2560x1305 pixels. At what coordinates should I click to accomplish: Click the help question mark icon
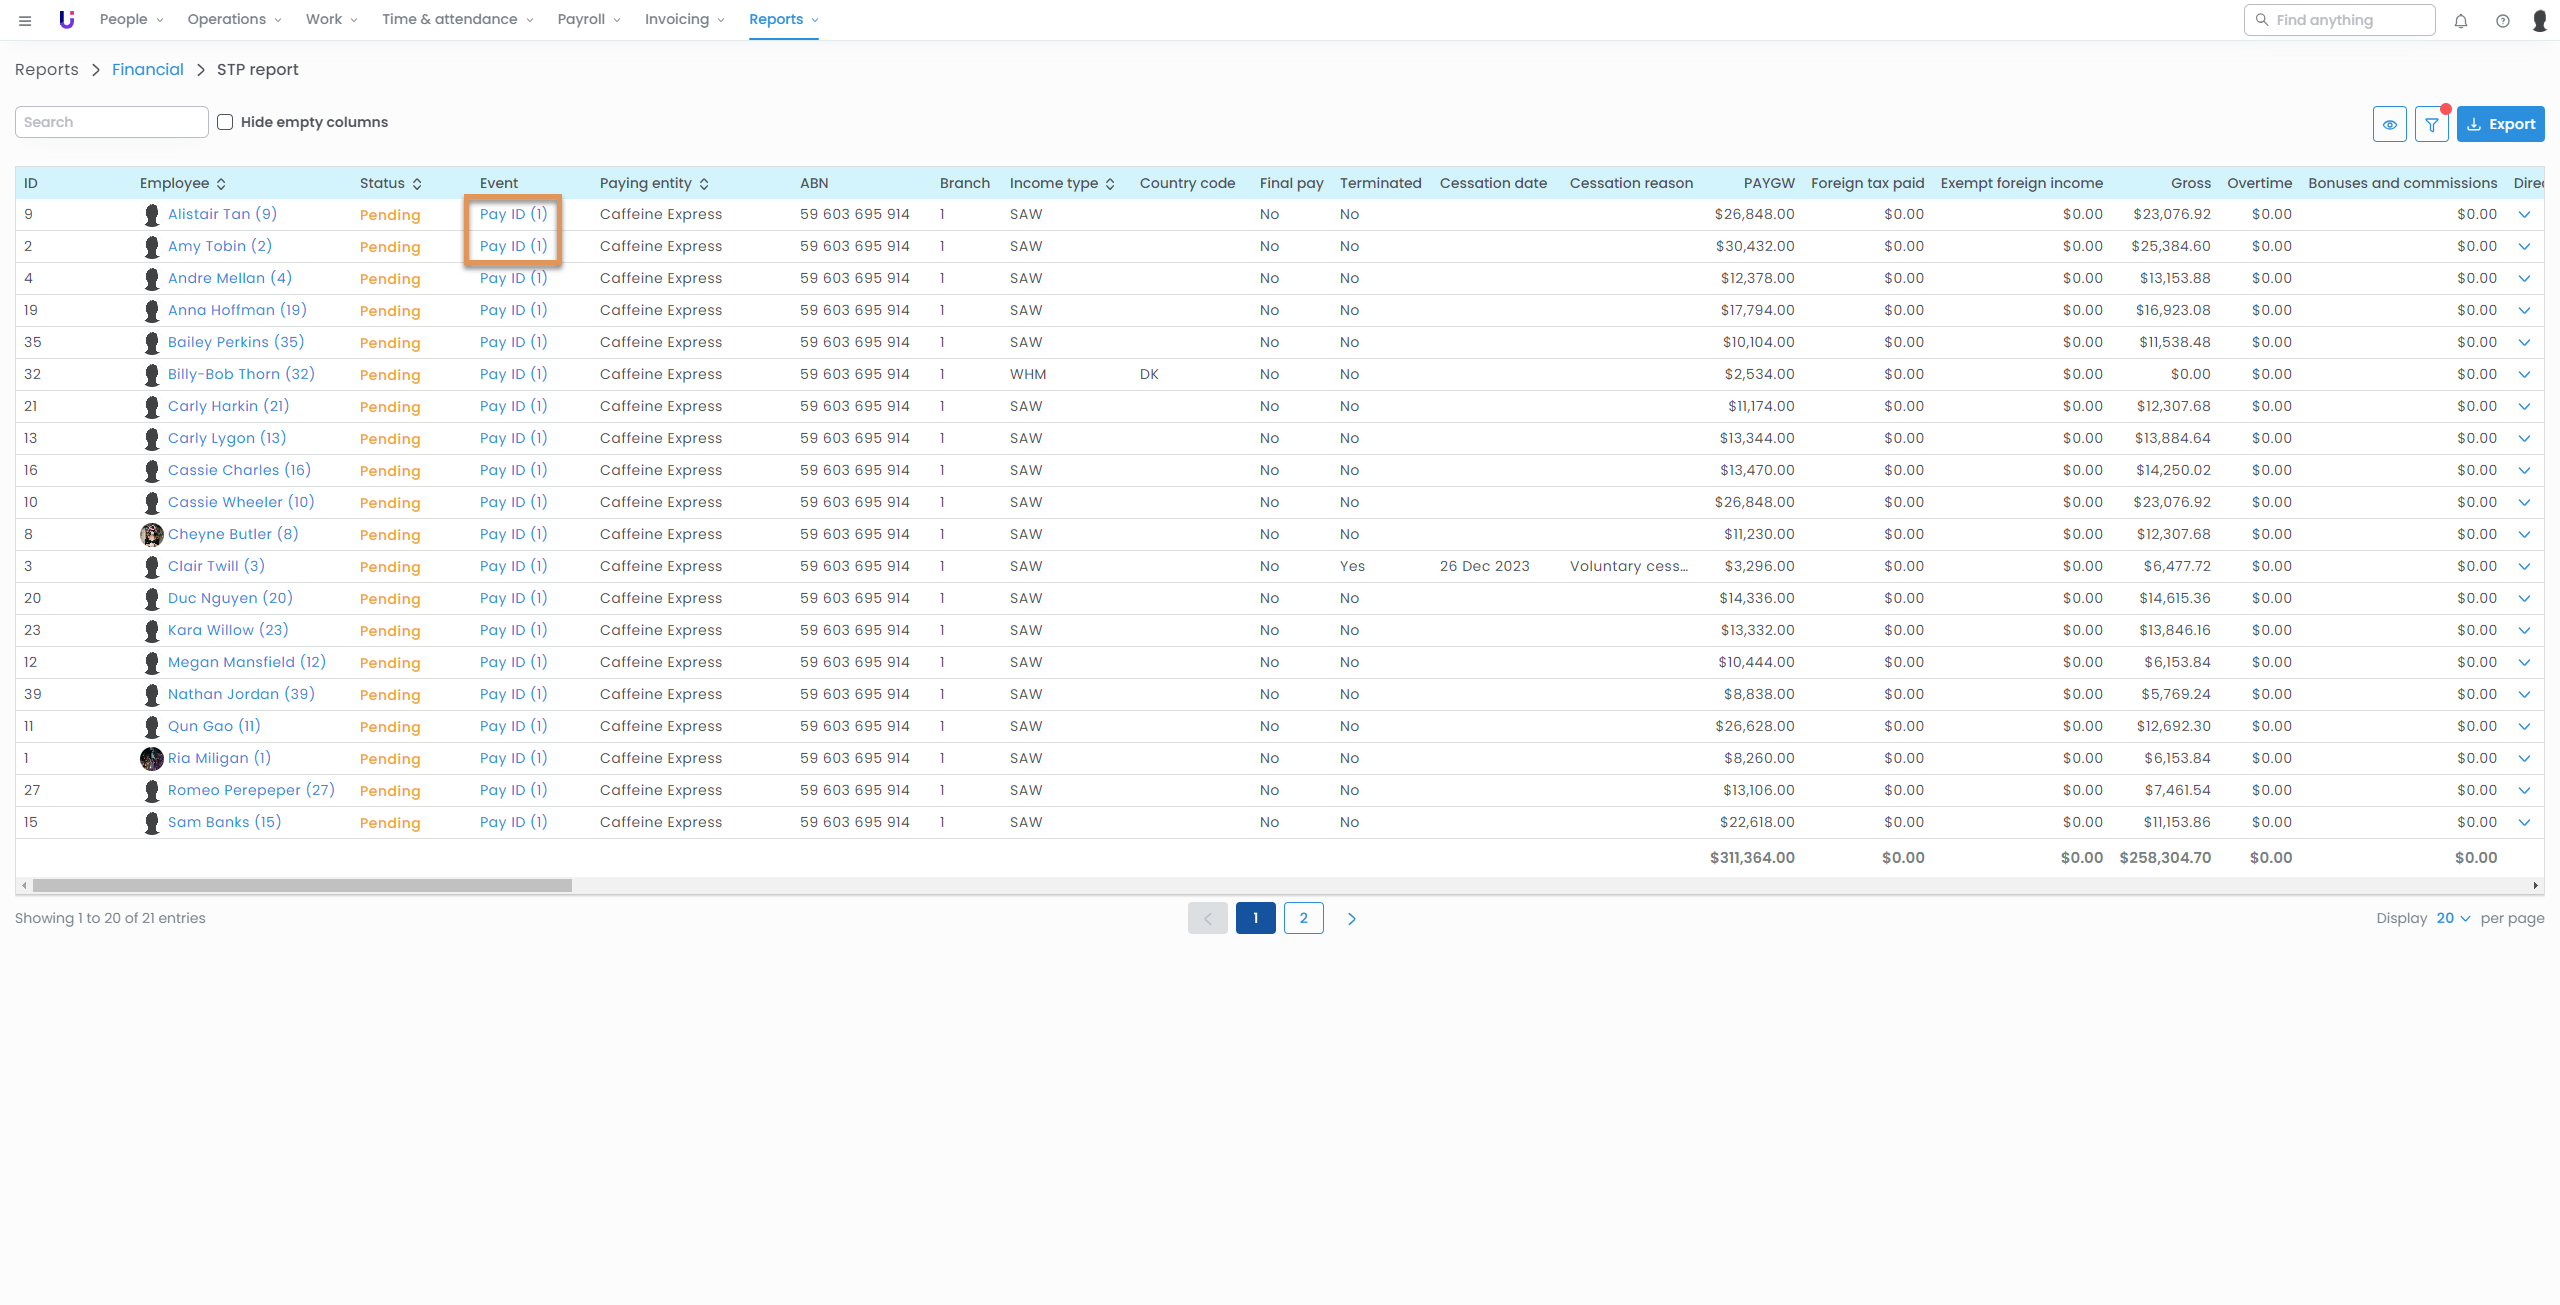[2503, 21]
